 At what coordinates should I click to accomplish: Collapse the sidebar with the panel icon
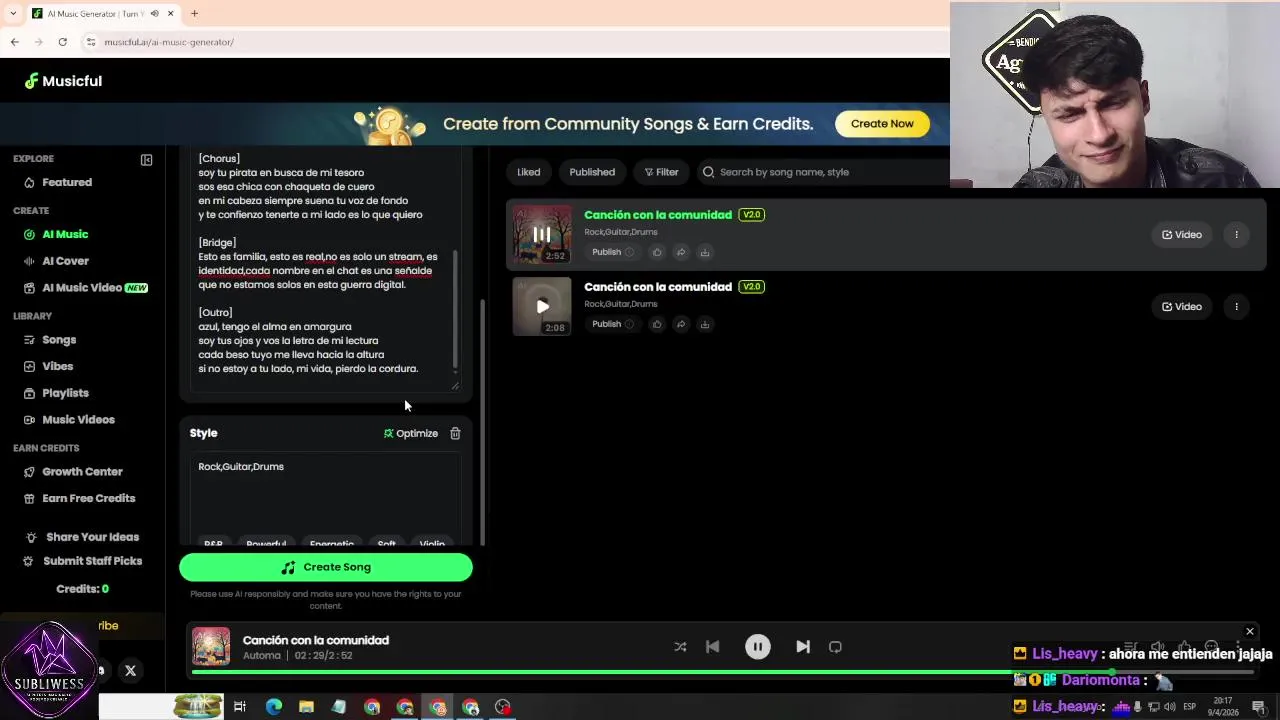[146, 160]
